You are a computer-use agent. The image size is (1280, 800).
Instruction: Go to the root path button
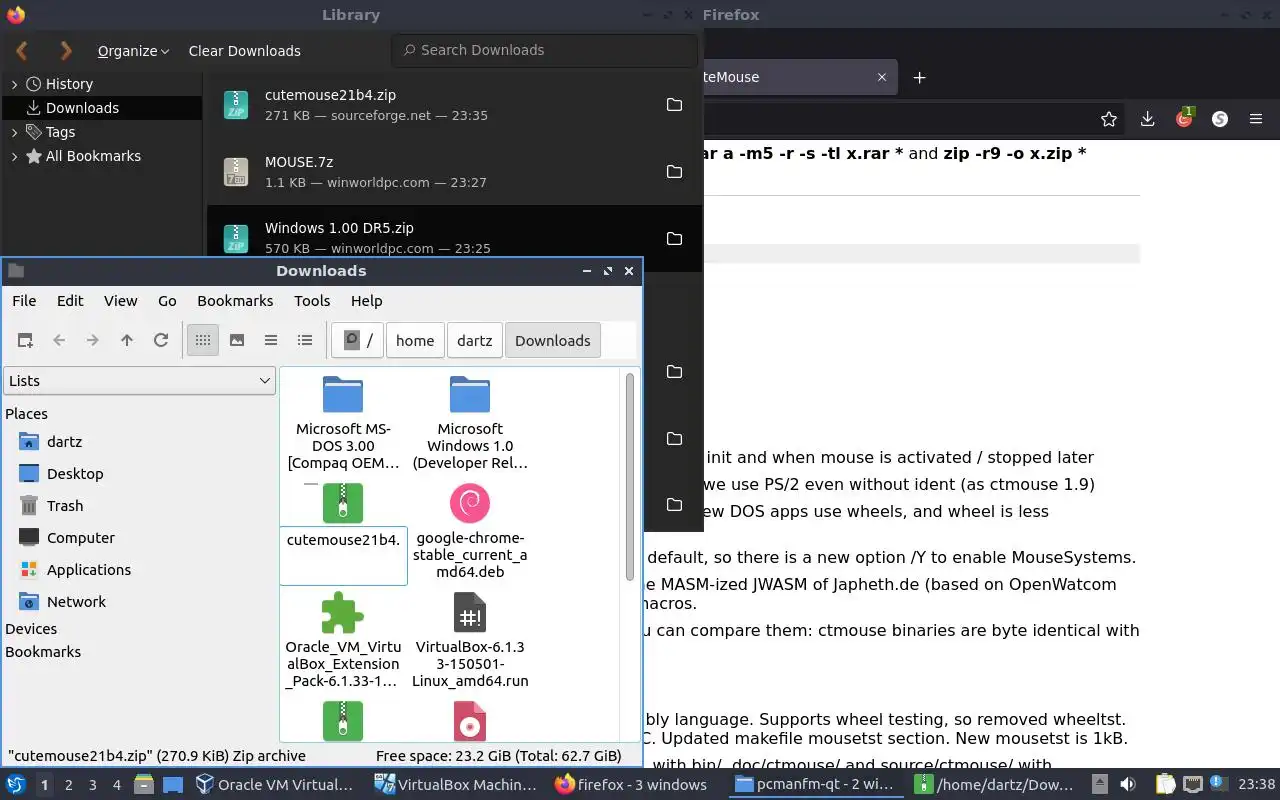[358, 341]
